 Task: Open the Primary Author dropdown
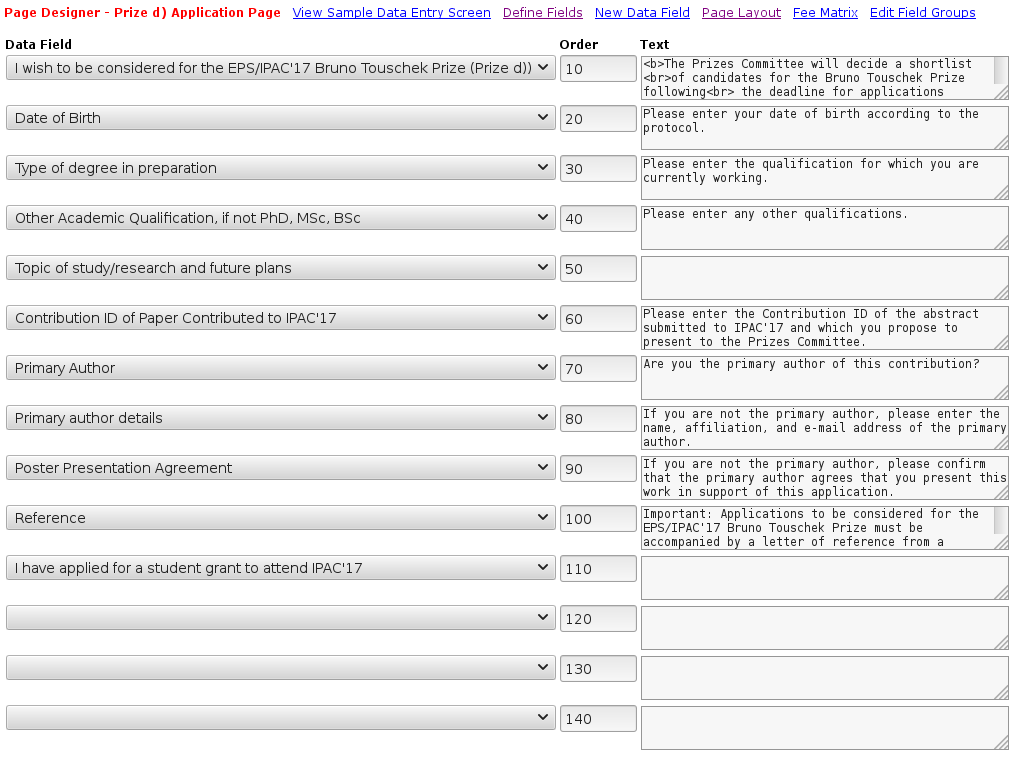pyautogui.click(x=281, y=368)
